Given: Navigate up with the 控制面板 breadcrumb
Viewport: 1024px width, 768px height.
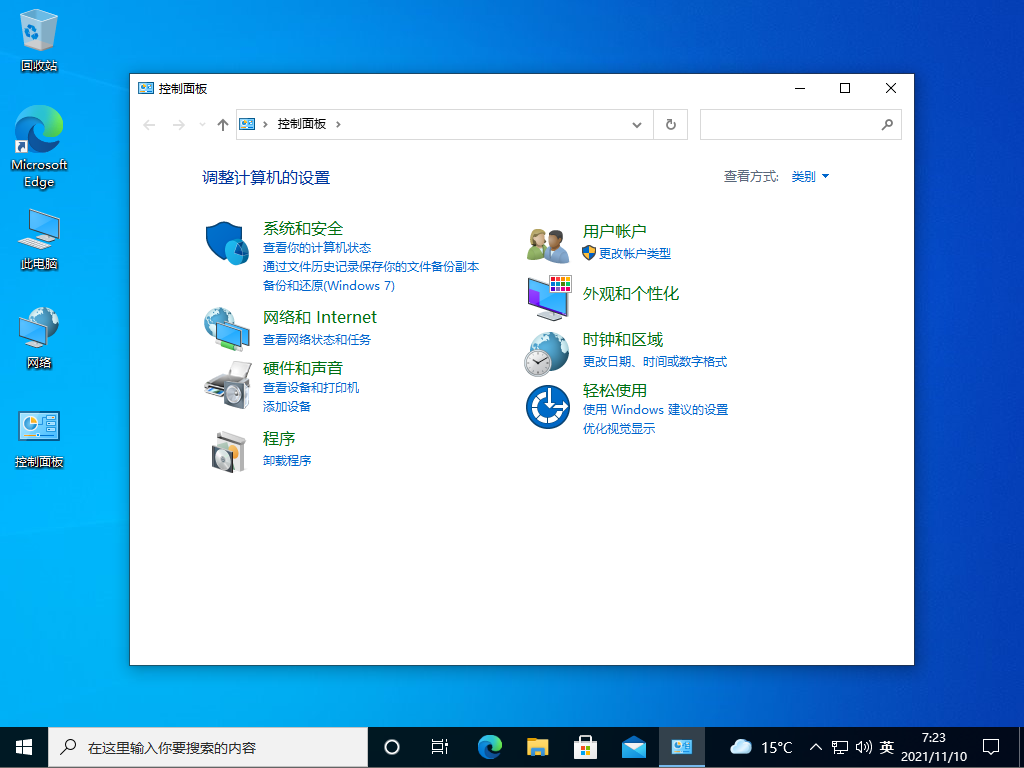Looking at the screenshot, I should [222, 124].
